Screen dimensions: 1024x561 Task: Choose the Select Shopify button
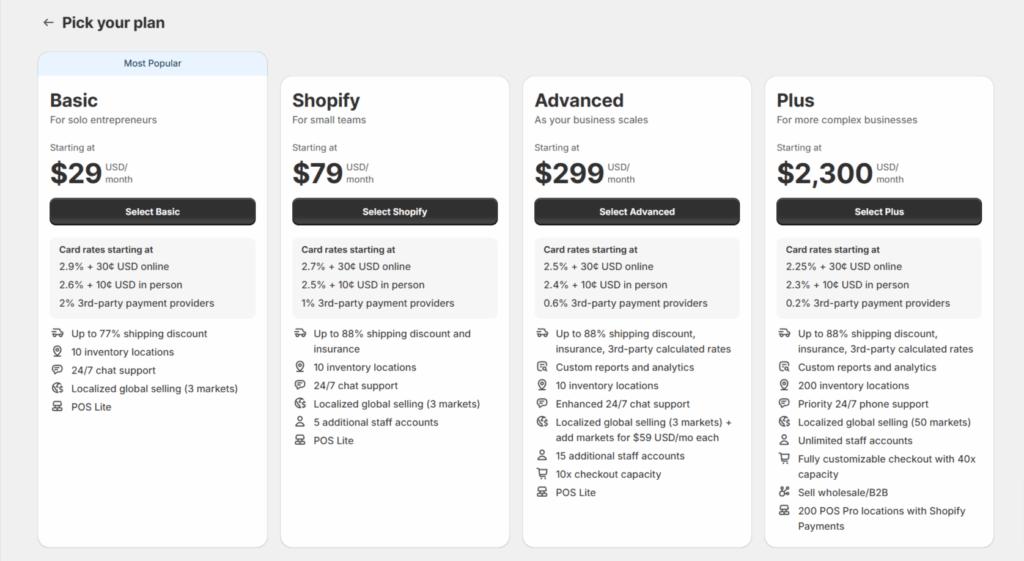click(394, 212)
